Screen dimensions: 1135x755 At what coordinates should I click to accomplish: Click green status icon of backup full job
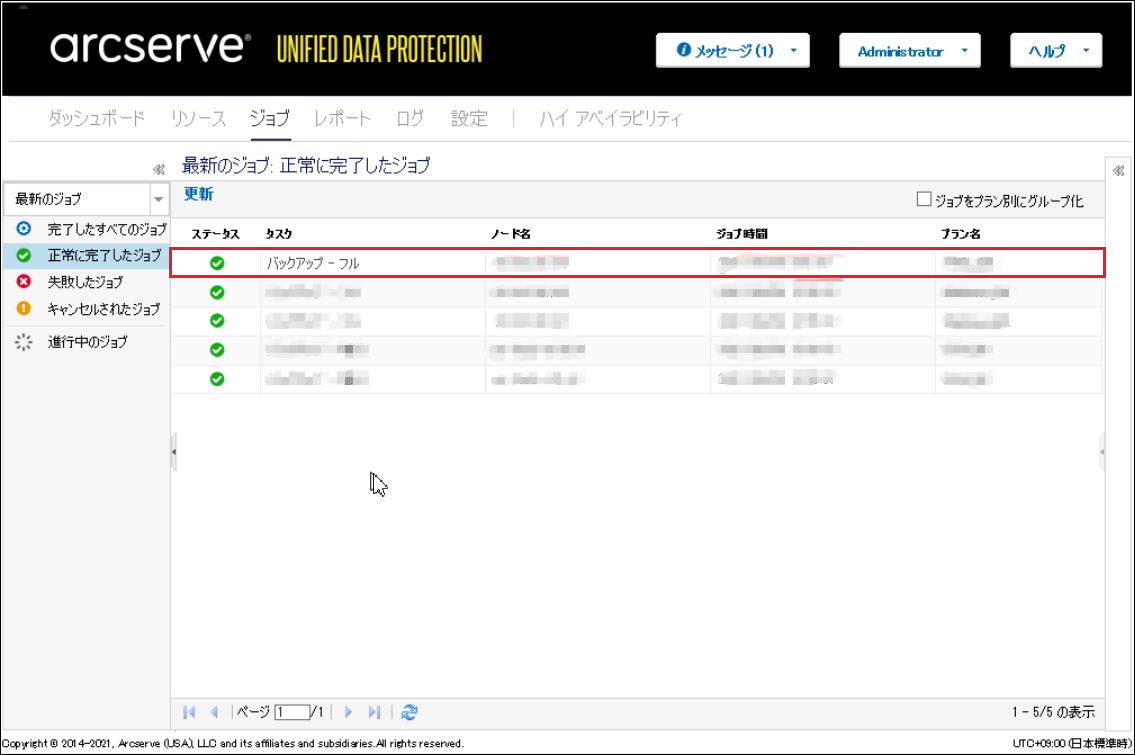(x=217, y=263)
